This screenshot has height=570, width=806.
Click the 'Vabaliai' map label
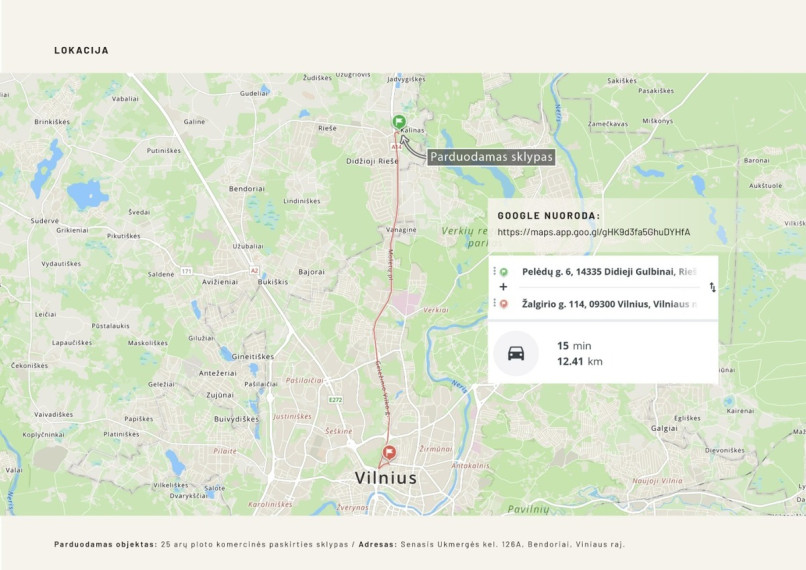[x=125, y=99]
